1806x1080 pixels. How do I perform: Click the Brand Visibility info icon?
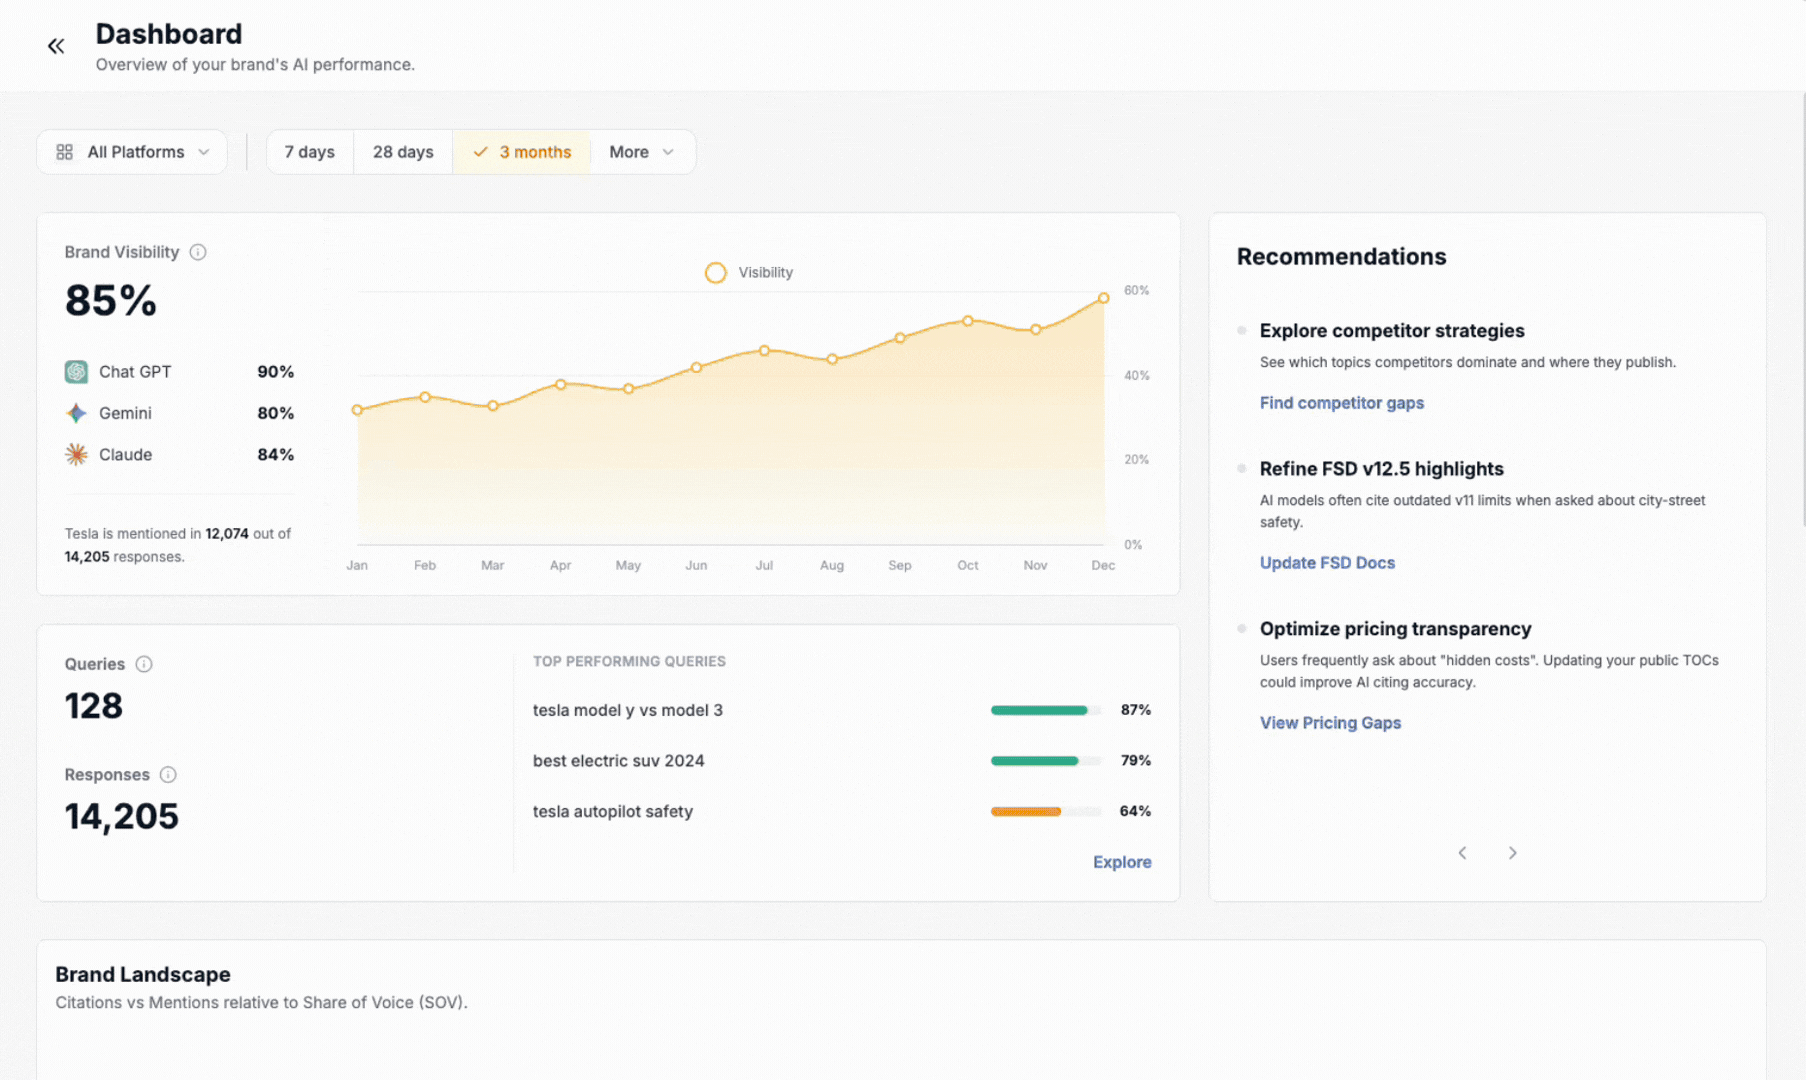[x=198, y=252]
